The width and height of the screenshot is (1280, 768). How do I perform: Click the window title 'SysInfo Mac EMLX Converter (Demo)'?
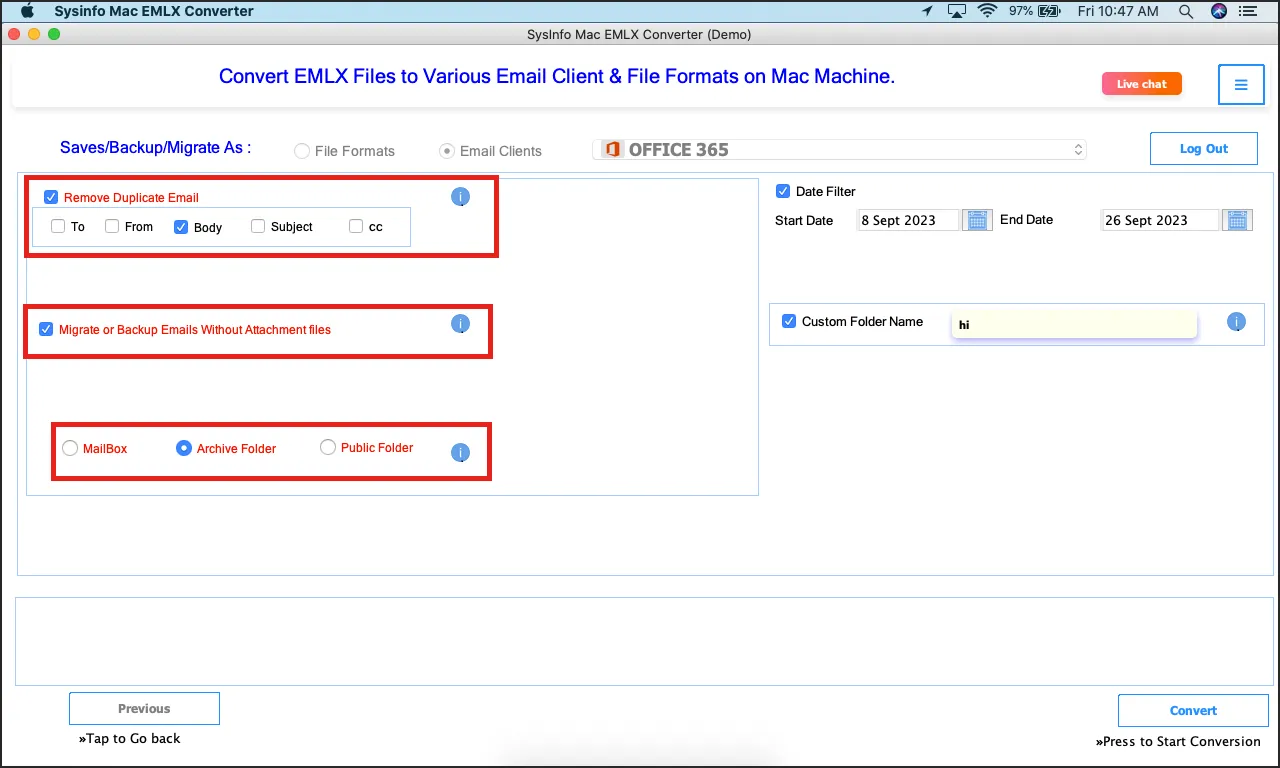click(639, 34)
